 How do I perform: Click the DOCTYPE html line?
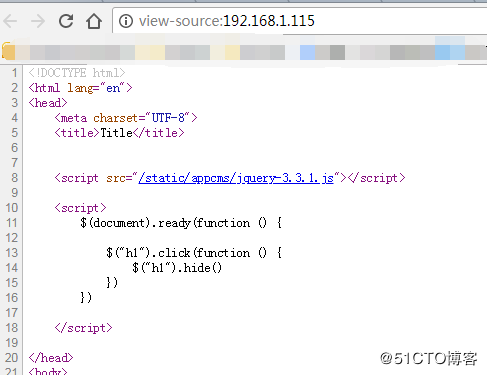tap(77, 73)
